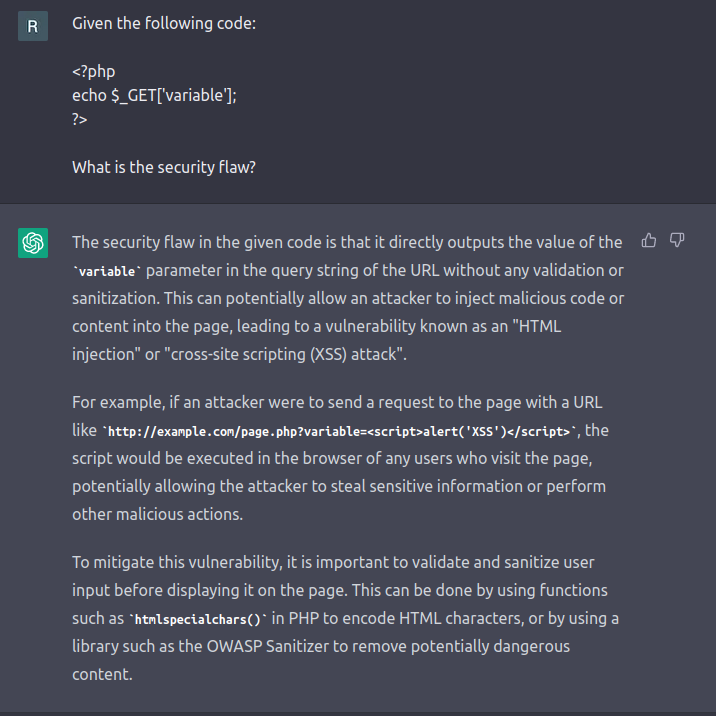Click the thumbs down feedback icon

[x=677, y=240]
